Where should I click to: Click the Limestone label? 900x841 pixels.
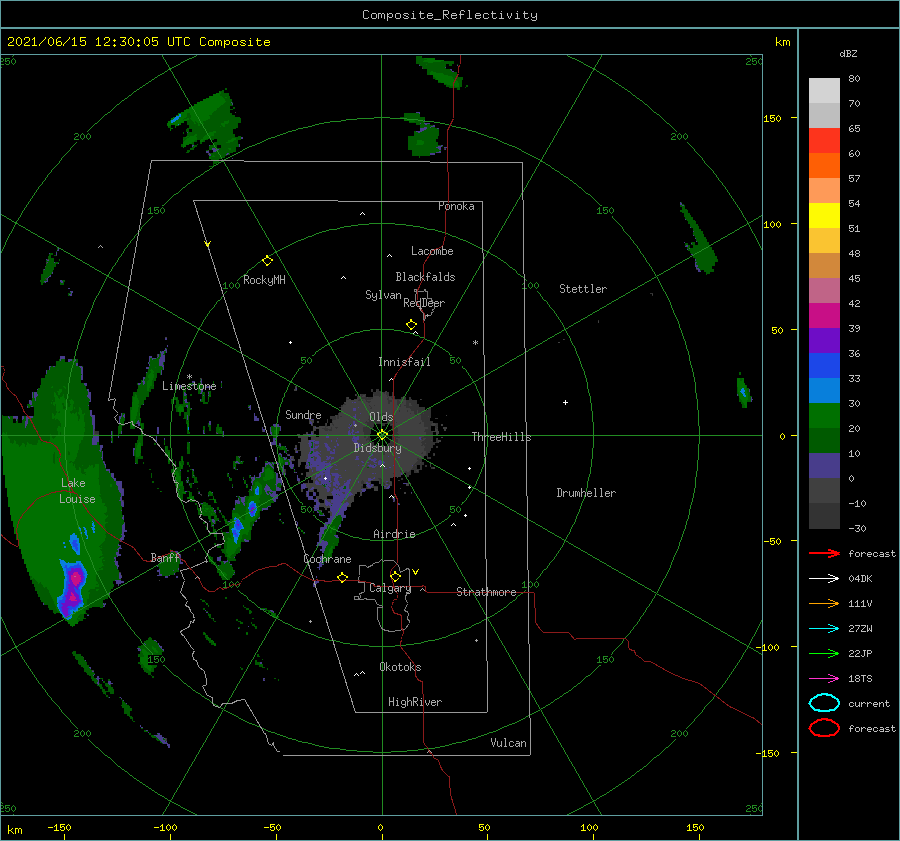189,386
